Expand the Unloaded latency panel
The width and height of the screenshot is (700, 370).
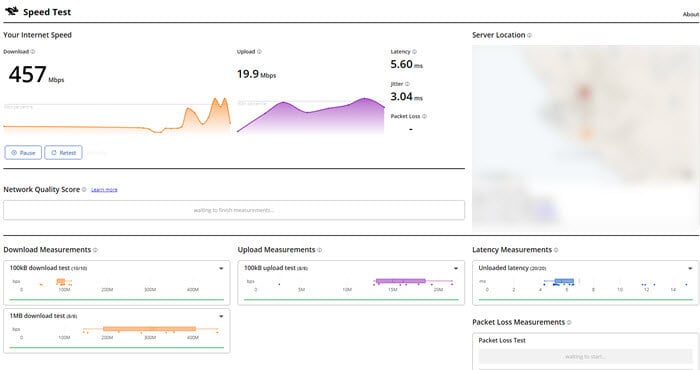coord(690,268)
